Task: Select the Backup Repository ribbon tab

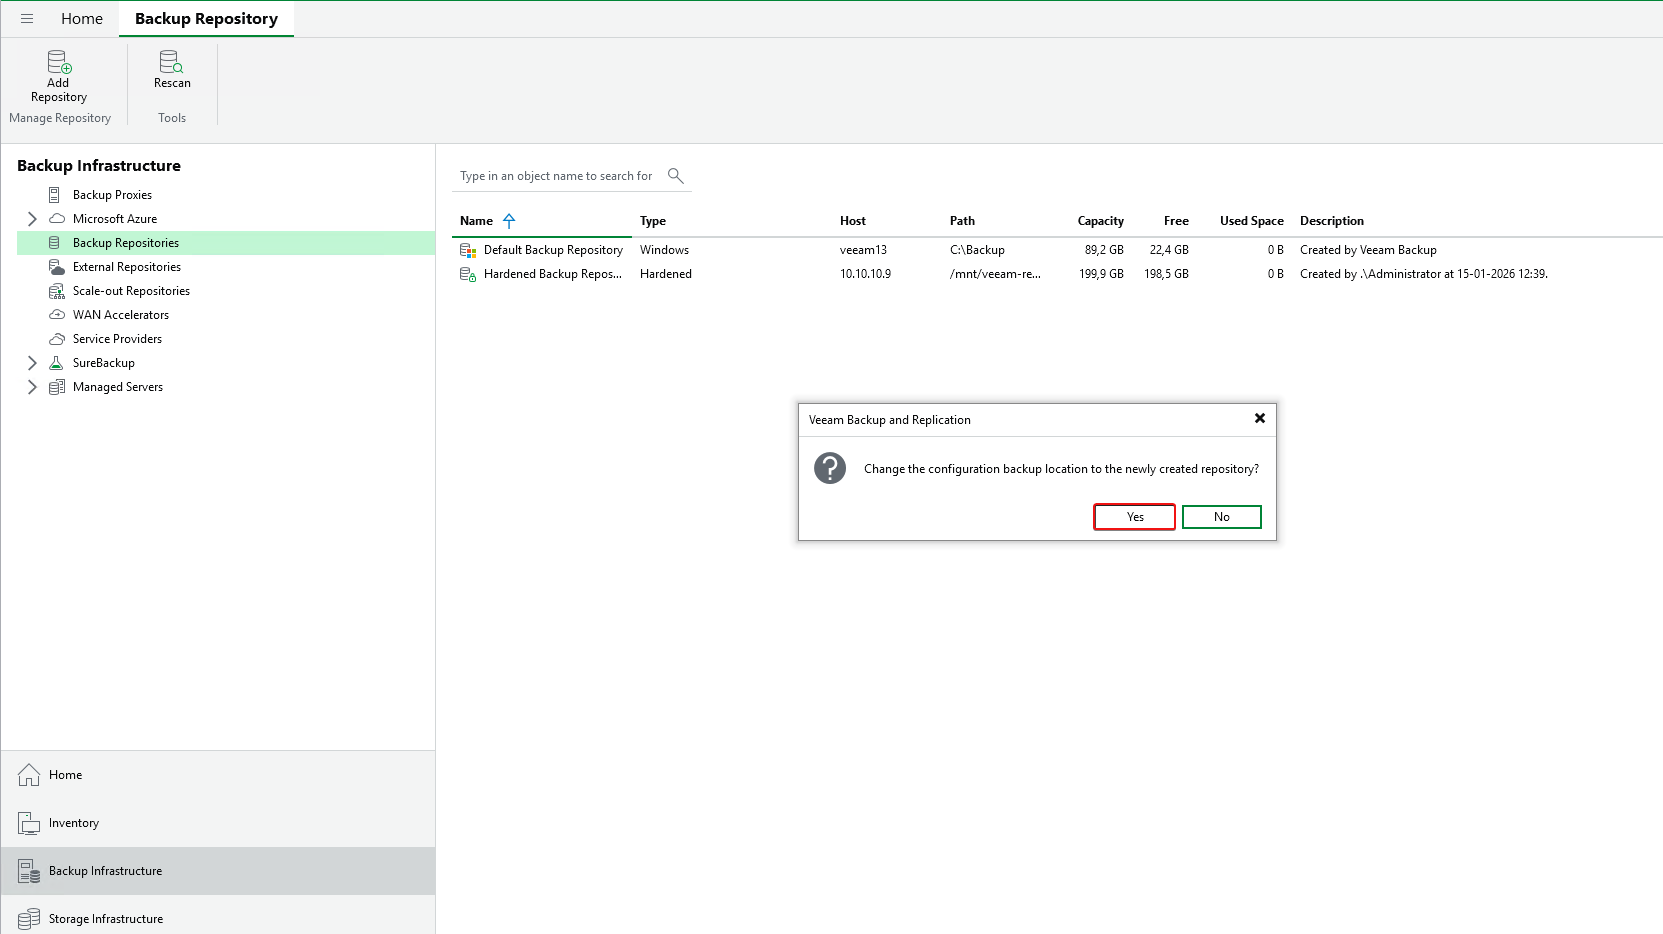Action: (206, 19)
